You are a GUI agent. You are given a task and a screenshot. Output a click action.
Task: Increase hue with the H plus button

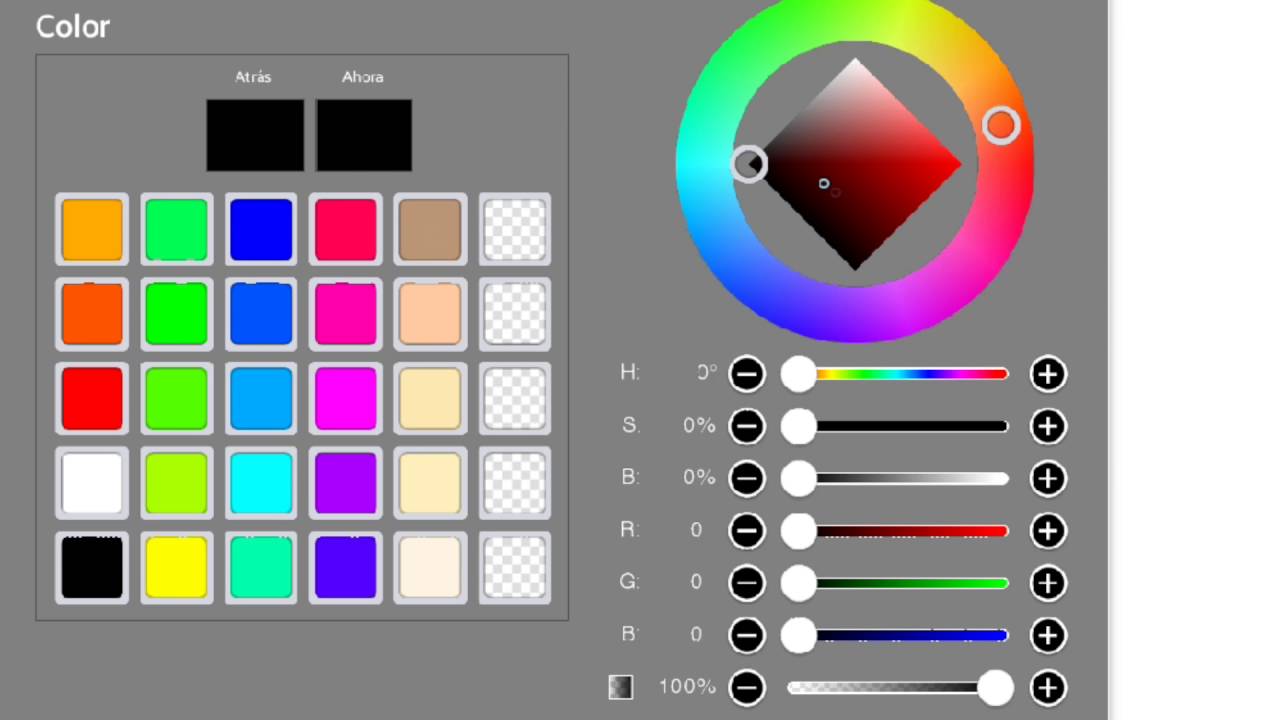click(1048, 374)
